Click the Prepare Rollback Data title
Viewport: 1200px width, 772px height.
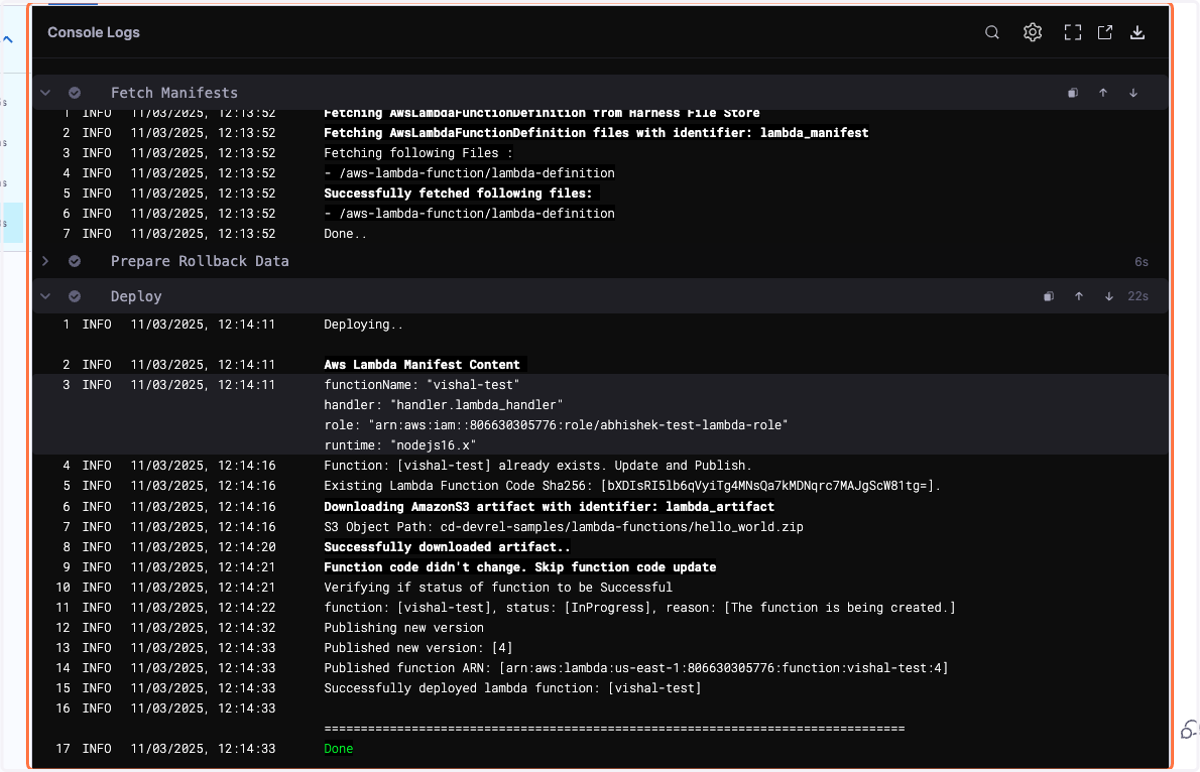click(200, 261)
